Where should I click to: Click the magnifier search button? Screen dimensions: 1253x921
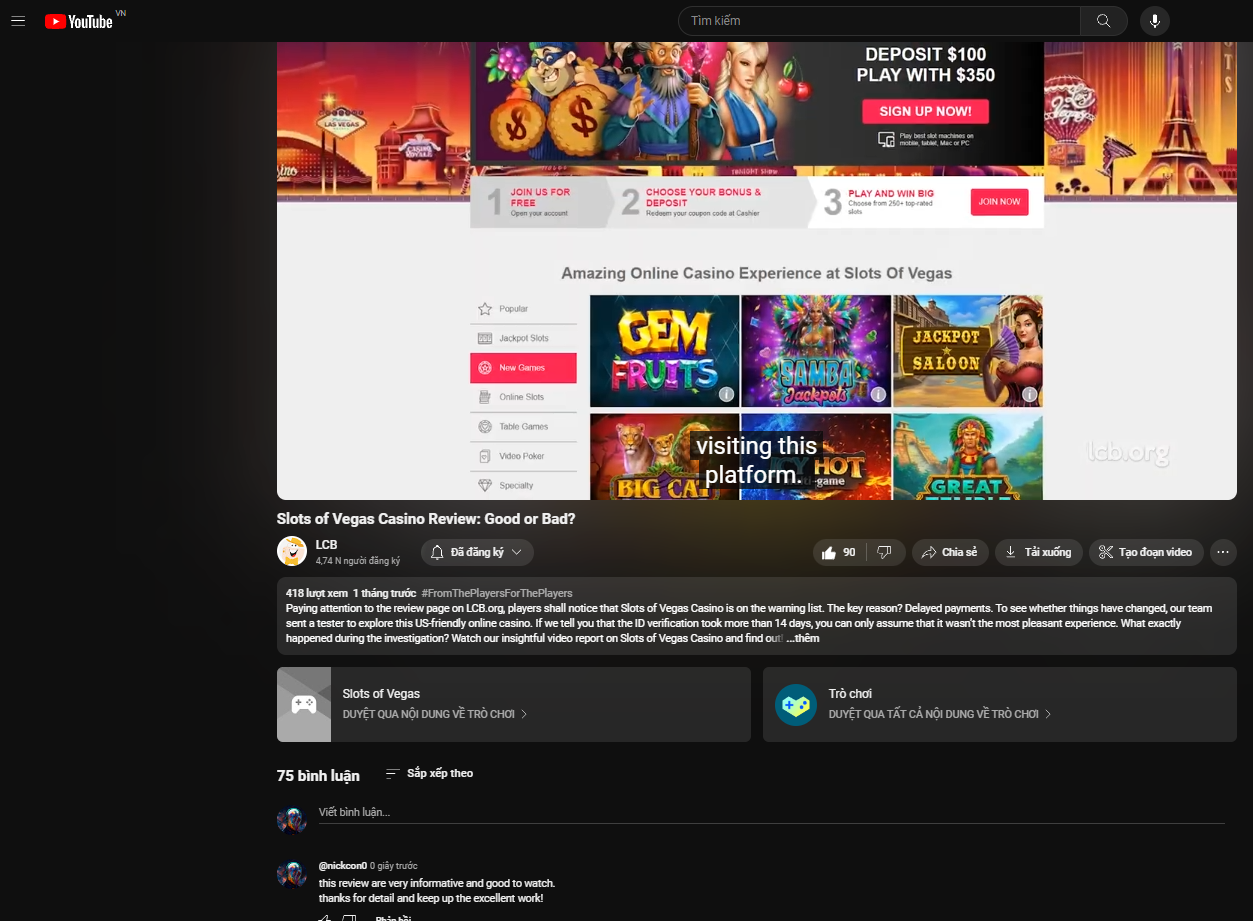pos(1104,21)
